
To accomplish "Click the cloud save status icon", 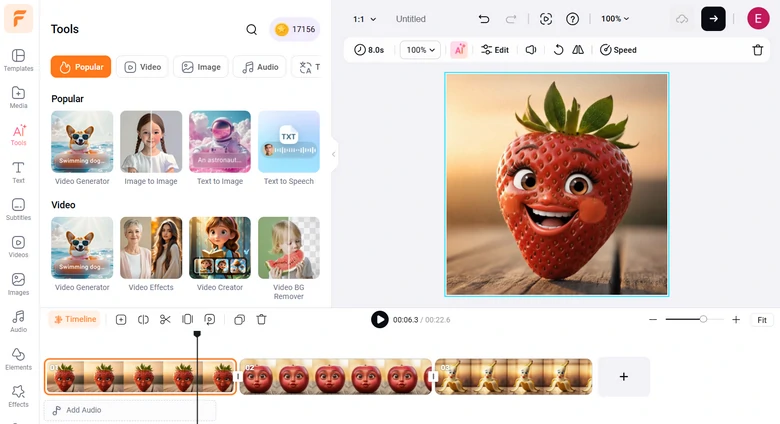I will (682, 19).
